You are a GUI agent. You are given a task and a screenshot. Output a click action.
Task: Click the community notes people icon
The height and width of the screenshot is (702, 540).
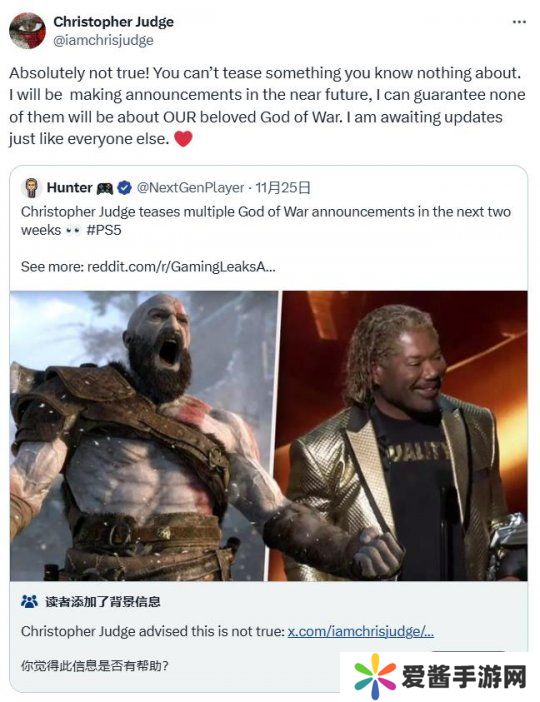[30, 601]
